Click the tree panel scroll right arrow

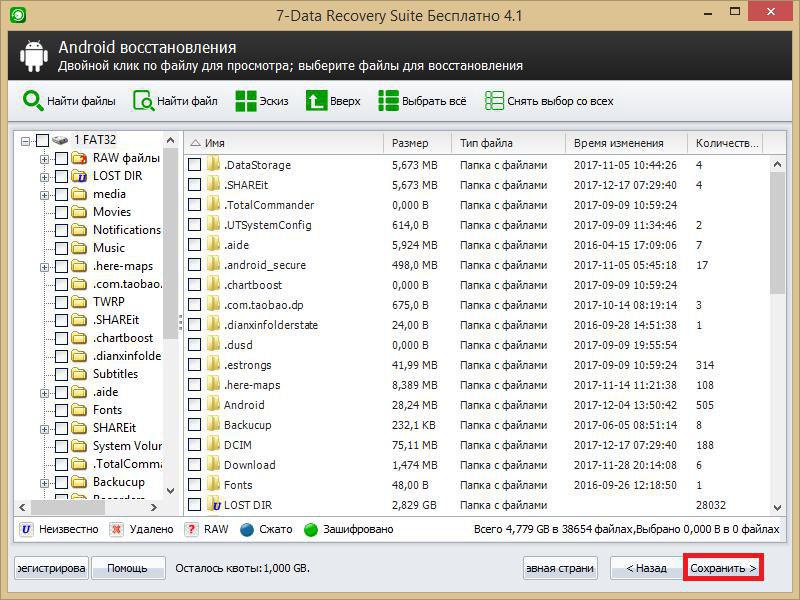pyautogui.click(x=154, y=507)
